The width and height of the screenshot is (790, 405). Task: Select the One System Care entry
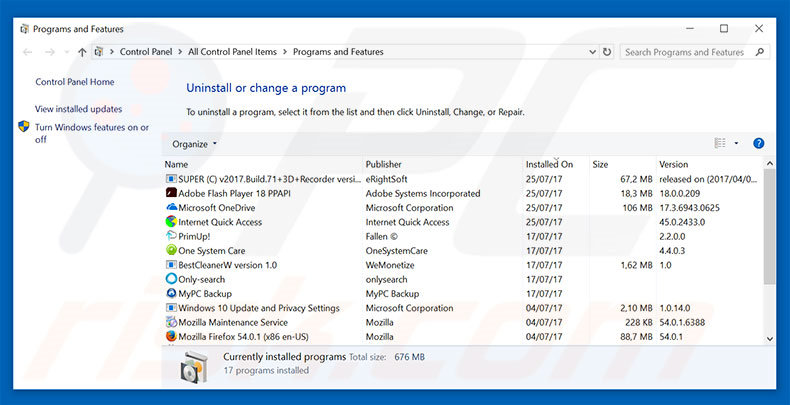click(x=464, y=250)
